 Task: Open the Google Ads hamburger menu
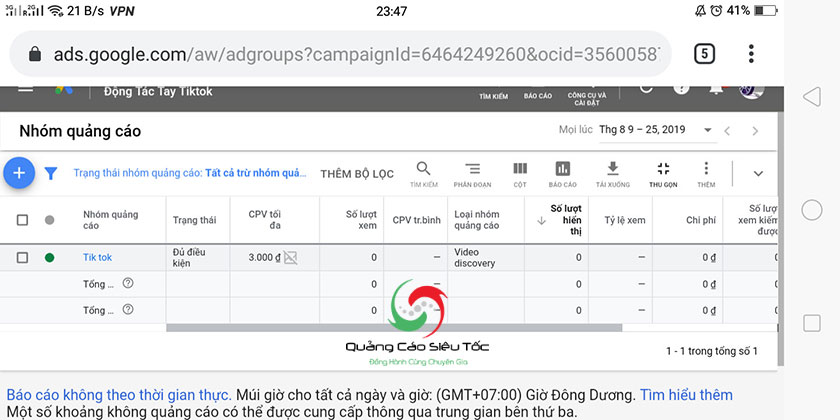[26, 89]
